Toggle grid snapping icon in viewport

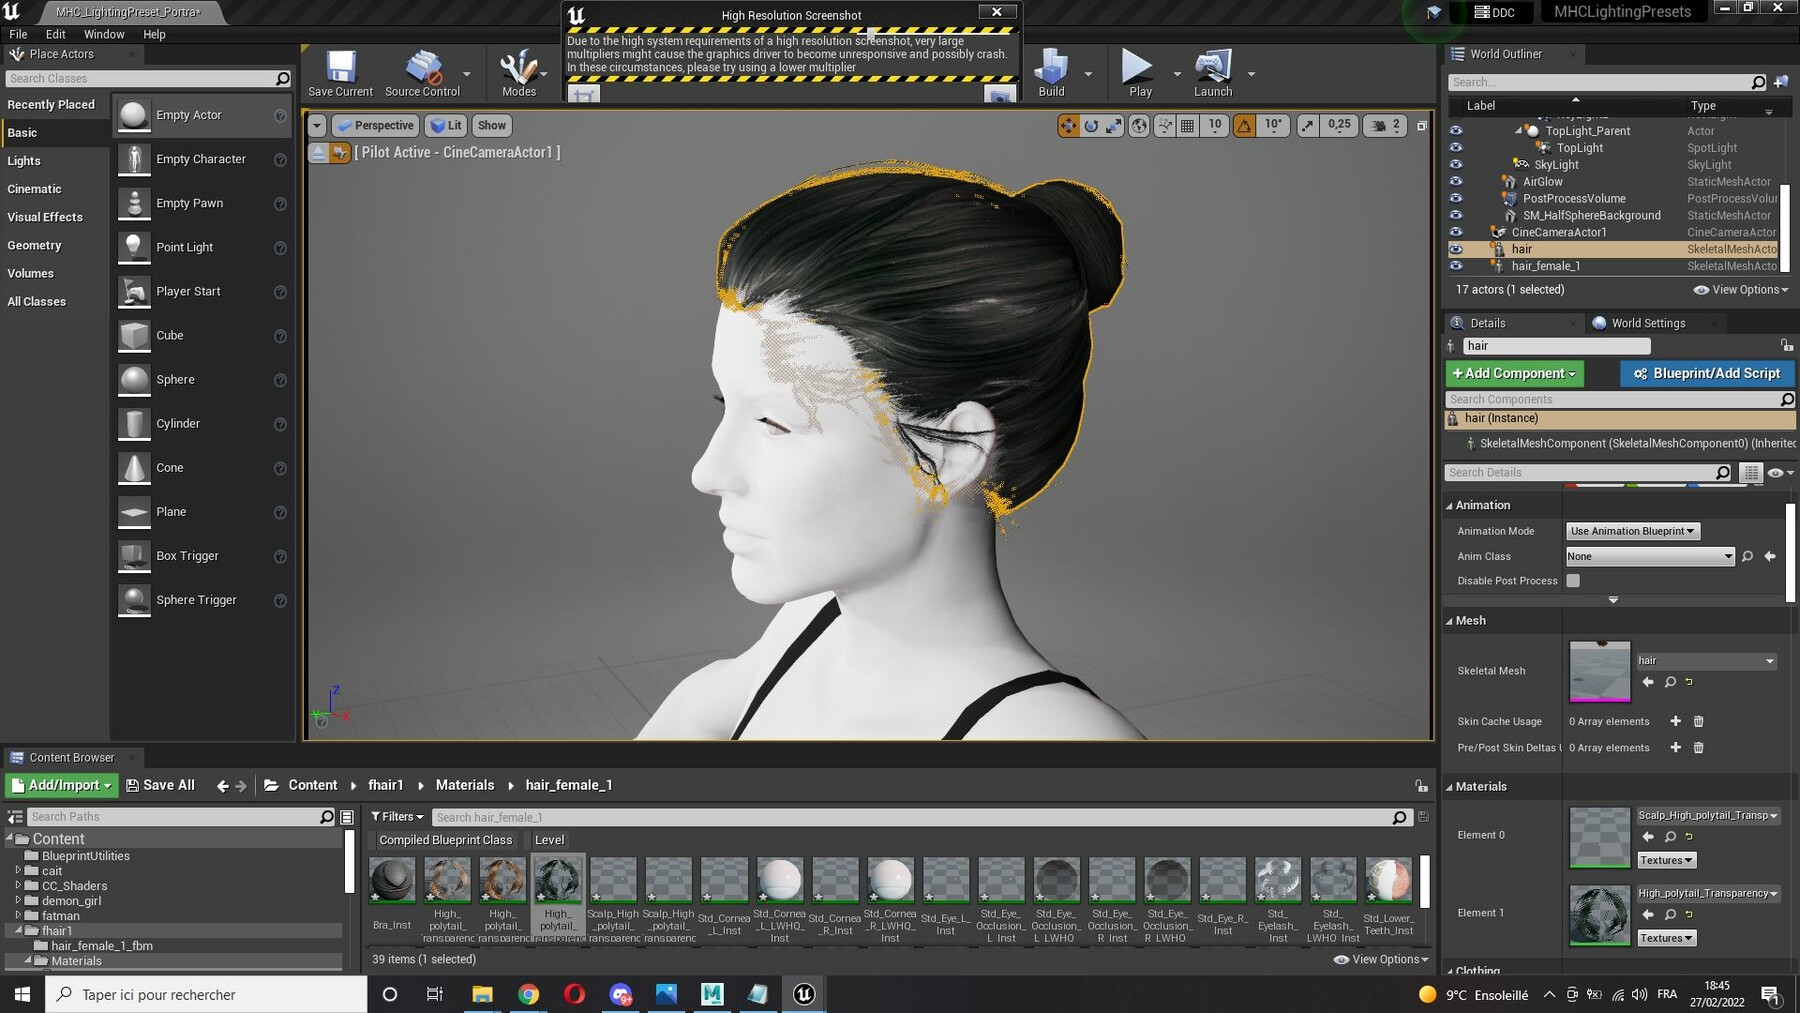click(x=1187, y=125)
